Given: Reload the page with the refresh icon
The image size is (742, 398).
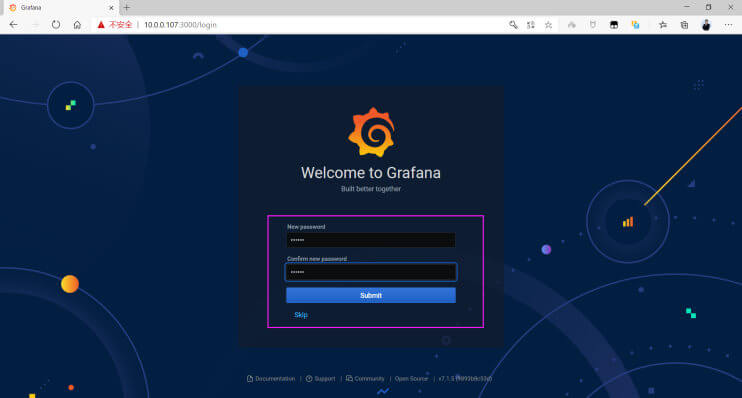Looking at the screenshot, I should (x=56, y=25).
